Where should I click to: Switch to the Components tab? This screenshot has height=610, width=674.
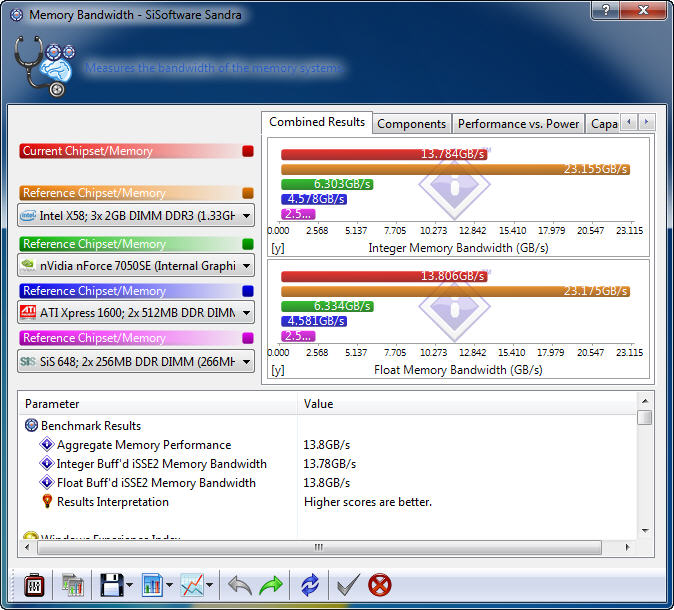coord(411,124)
